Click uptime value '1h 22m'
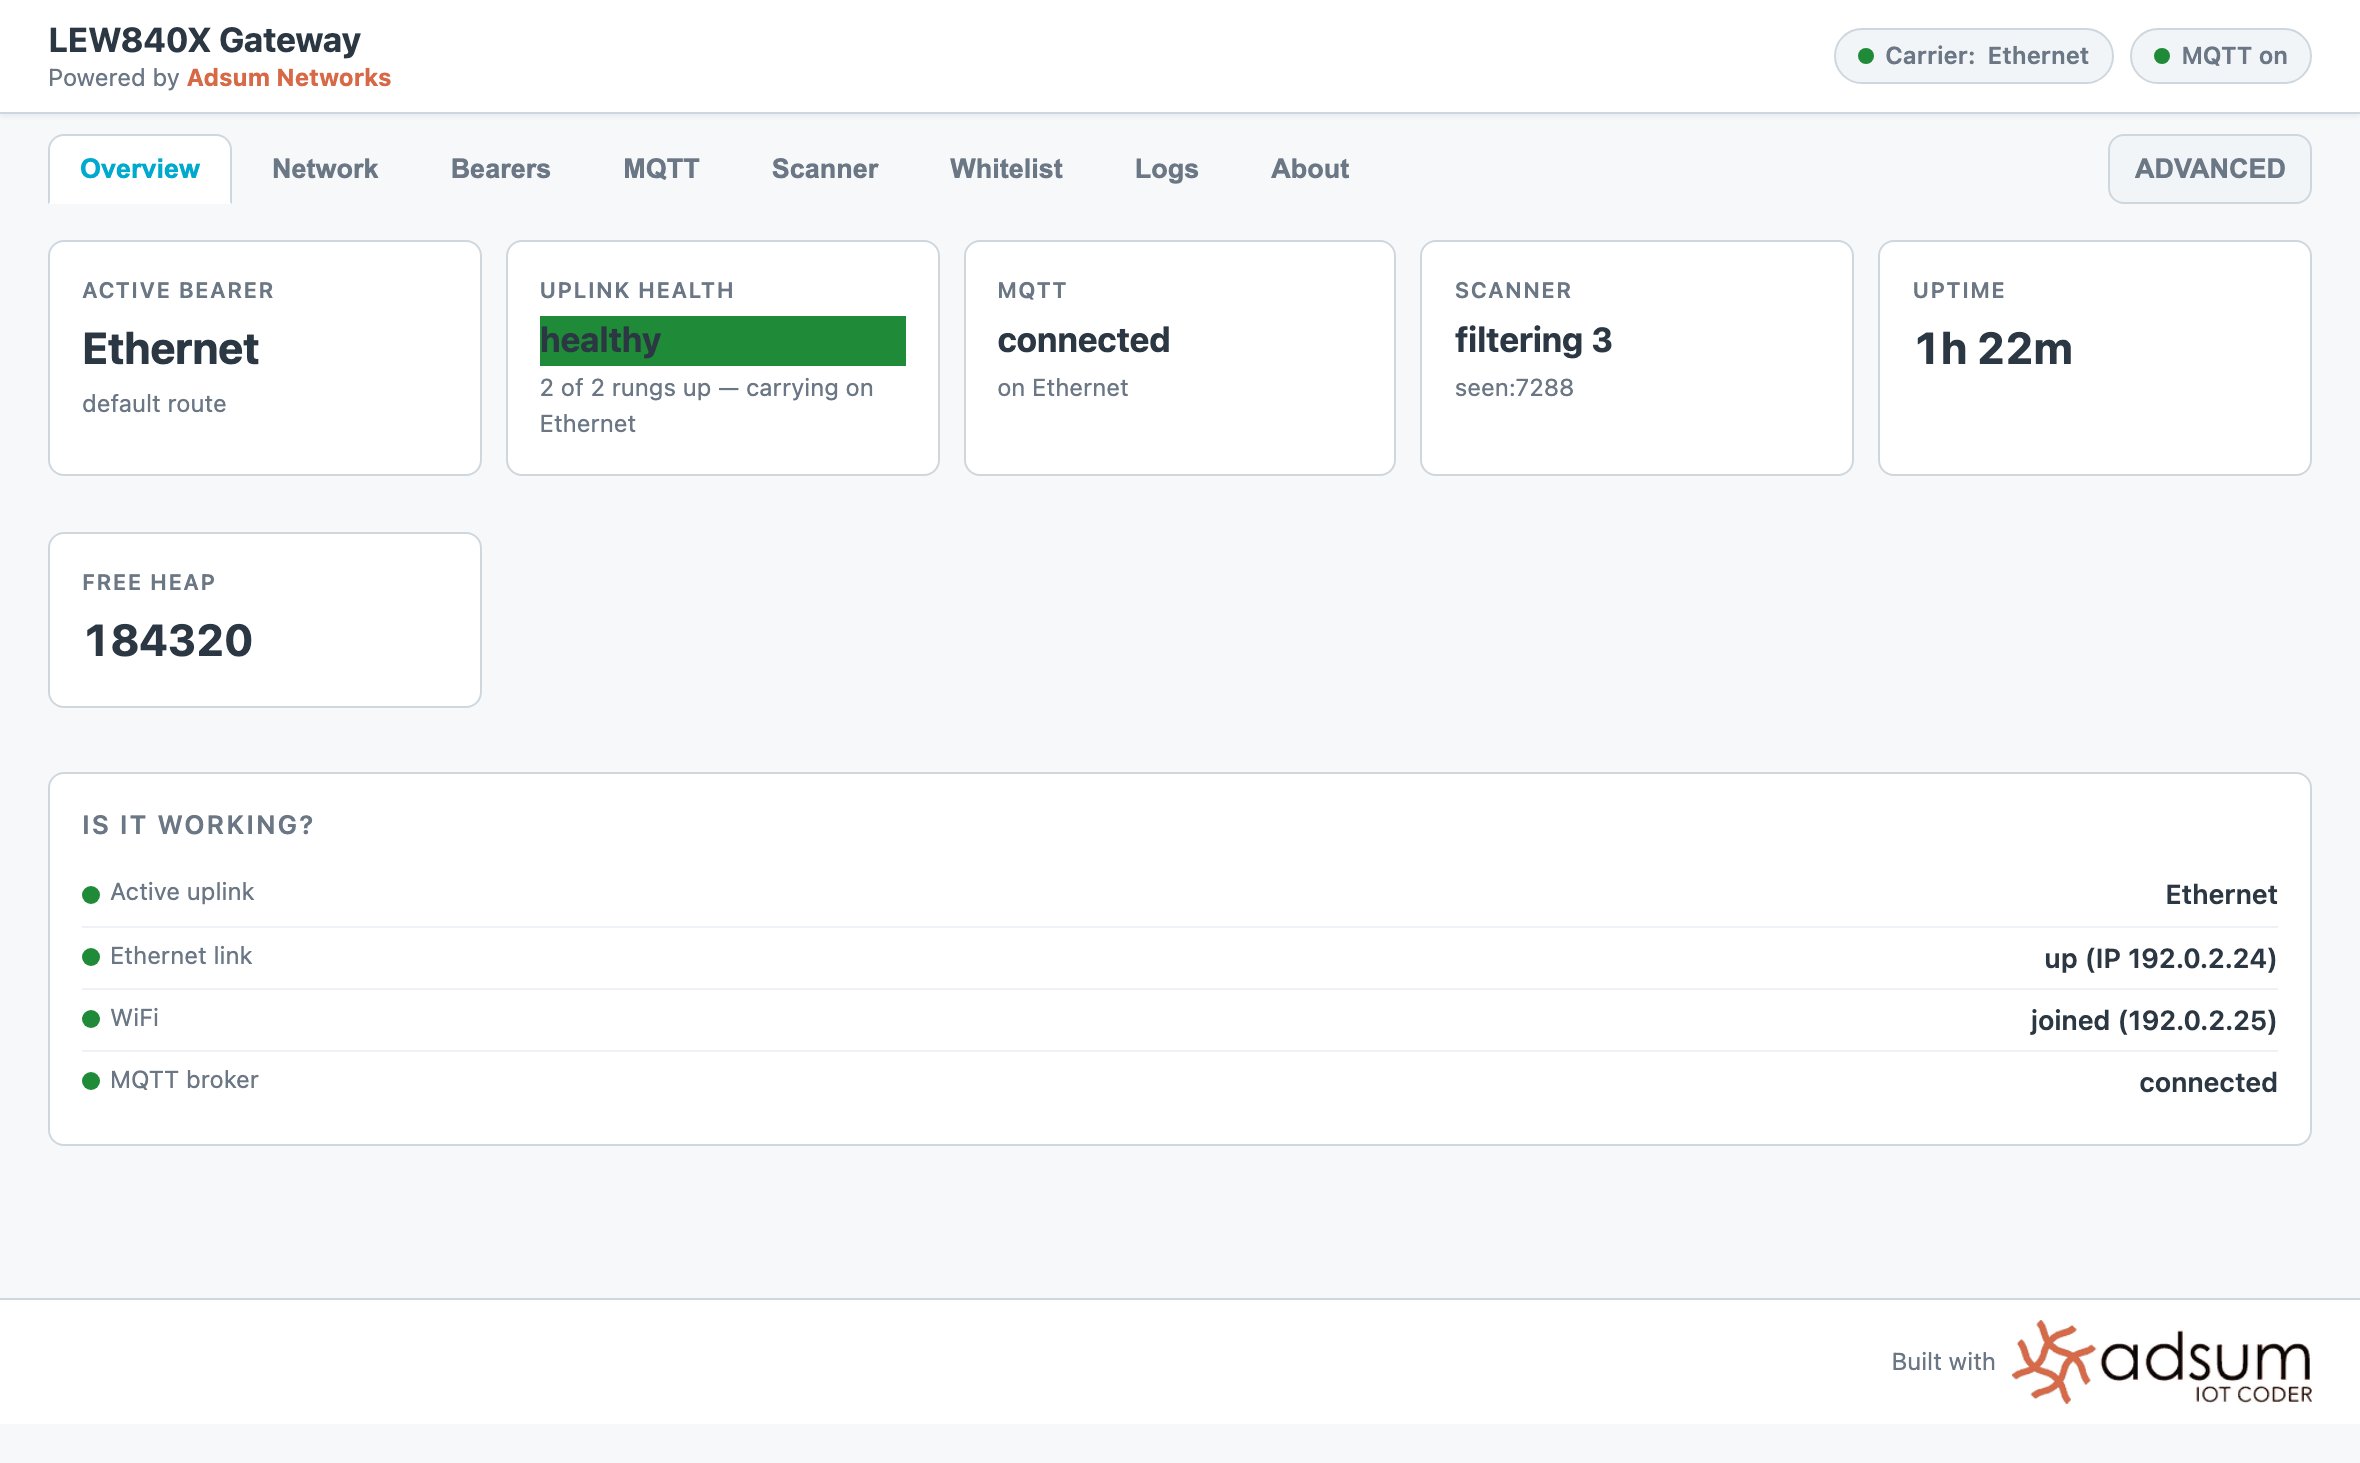This screenshot has height=1463, width=2360. pos(1994,349)
